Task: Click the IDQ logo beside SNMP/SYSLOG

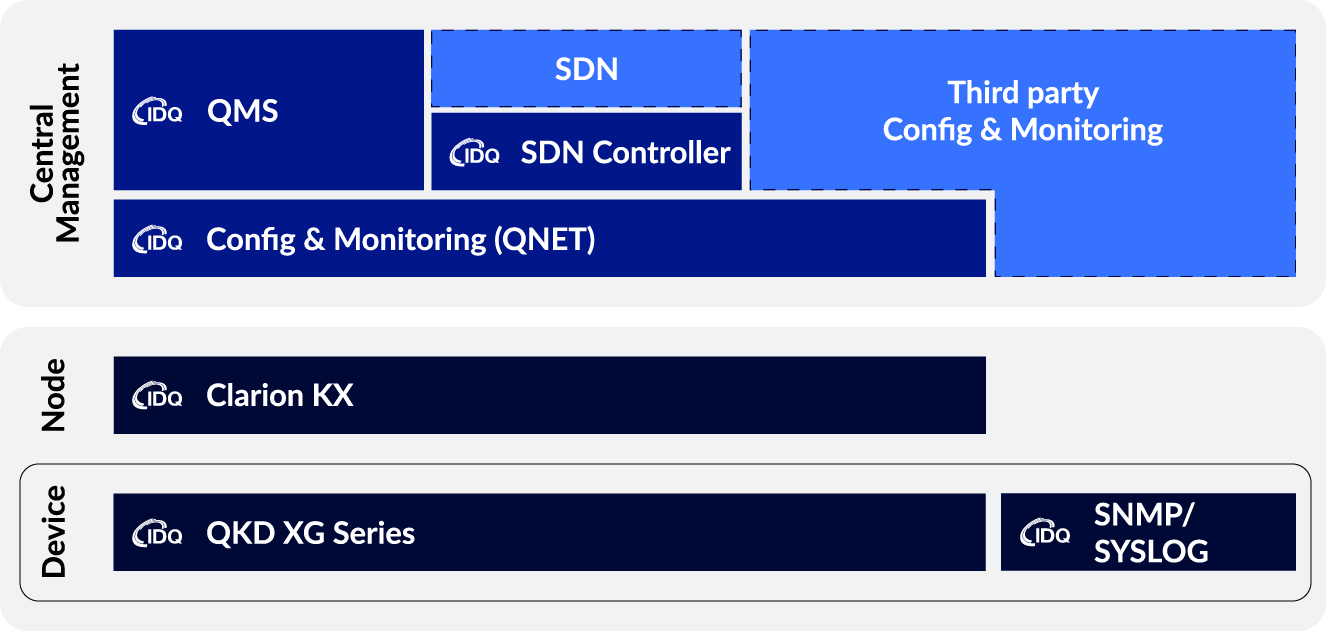Action: [x=1045, y=534]
